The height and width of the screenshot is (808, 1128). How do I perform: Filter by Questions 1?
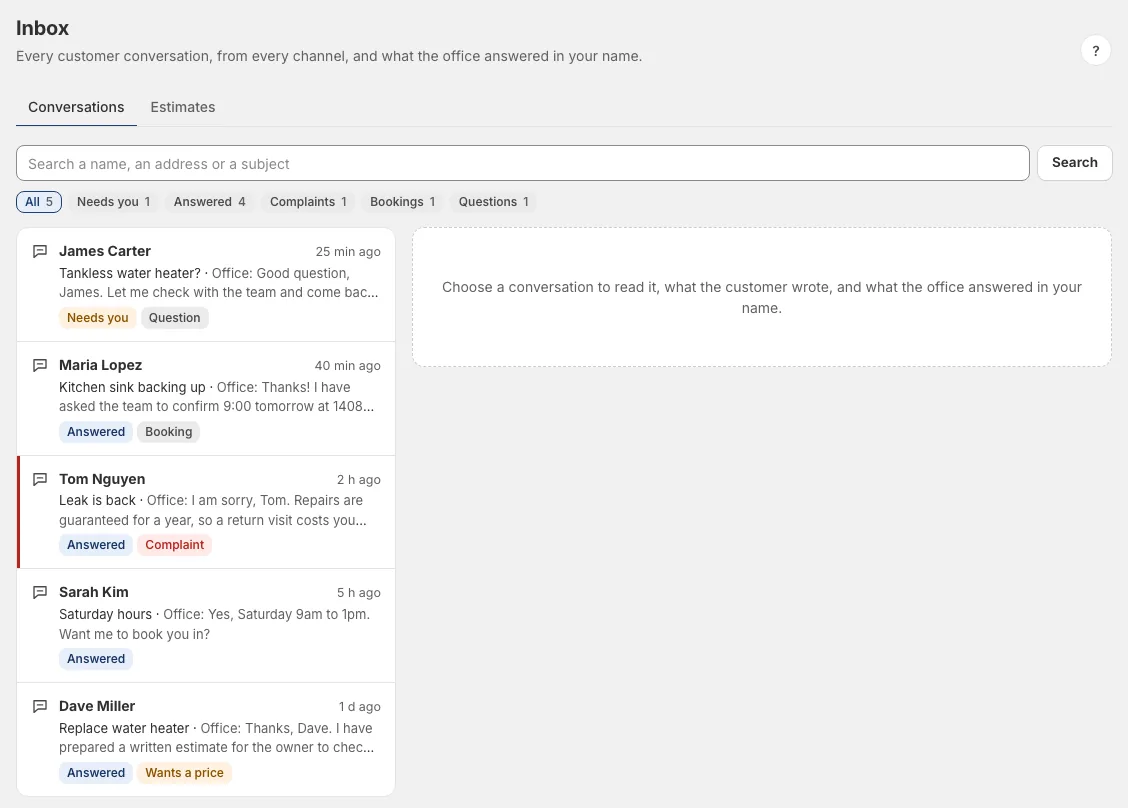[494, 202]
